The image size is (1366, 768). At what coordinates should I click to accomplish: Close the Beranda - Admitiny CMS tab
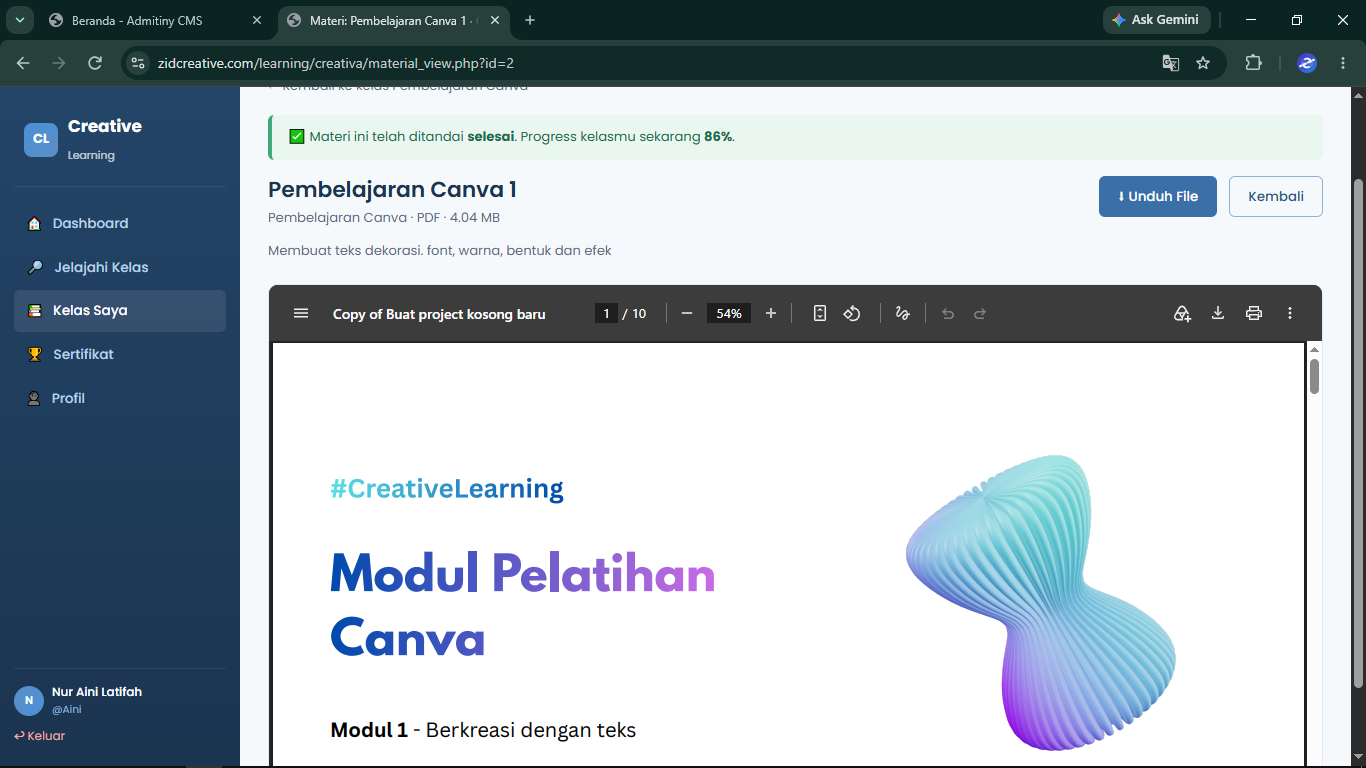(x=257, y=20)
